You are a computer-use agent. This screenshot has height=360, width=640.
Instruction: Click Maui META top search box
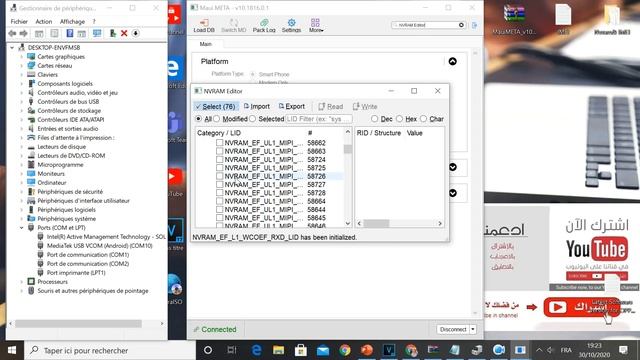coord(428,25)
